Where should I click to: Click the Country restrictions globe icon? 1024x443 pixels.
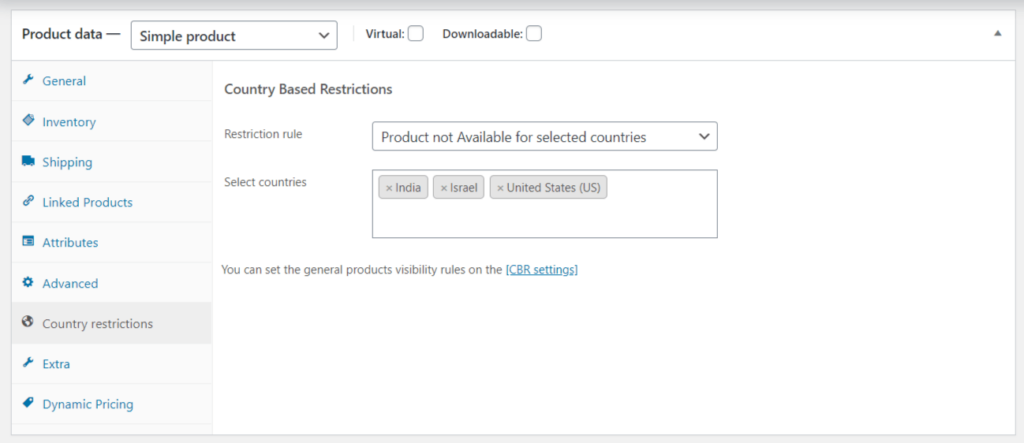pyautogui.click(x=28, y=323)
